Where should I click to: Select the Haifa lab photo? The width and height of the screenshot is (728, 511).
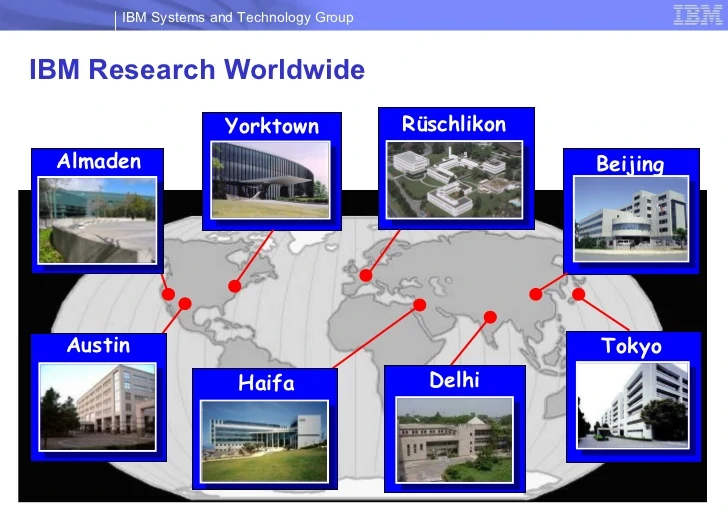coord(264,442)
